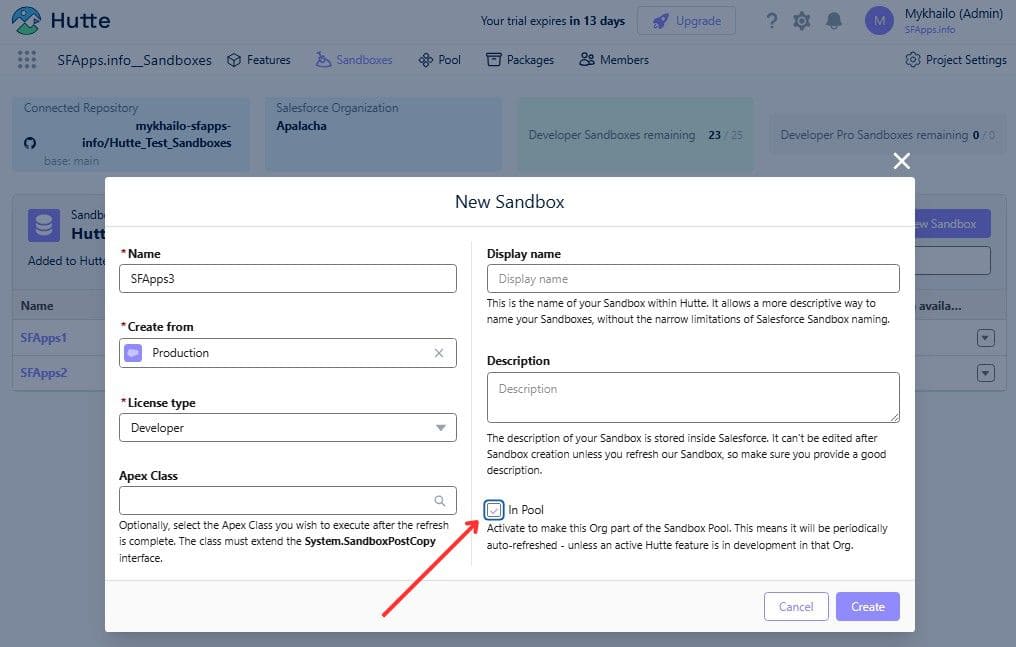Open the Create from combobox
Image resolution: width=1016 pixels, height=647 pixels.
pyautogui.click(x=288, y=353)
